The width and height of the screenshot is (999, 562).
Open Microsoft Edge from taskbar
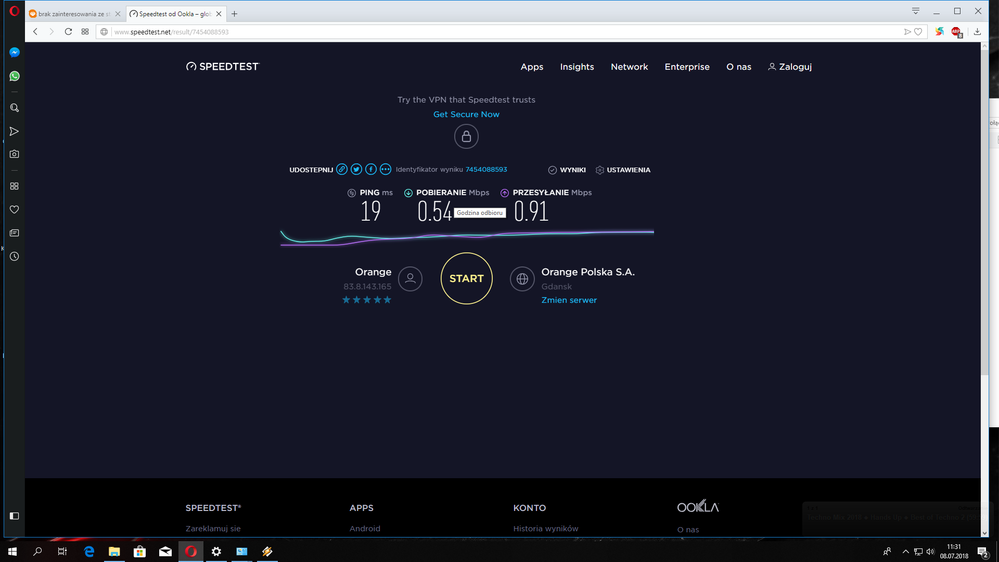pyautogui.click(x=89, y=551)
